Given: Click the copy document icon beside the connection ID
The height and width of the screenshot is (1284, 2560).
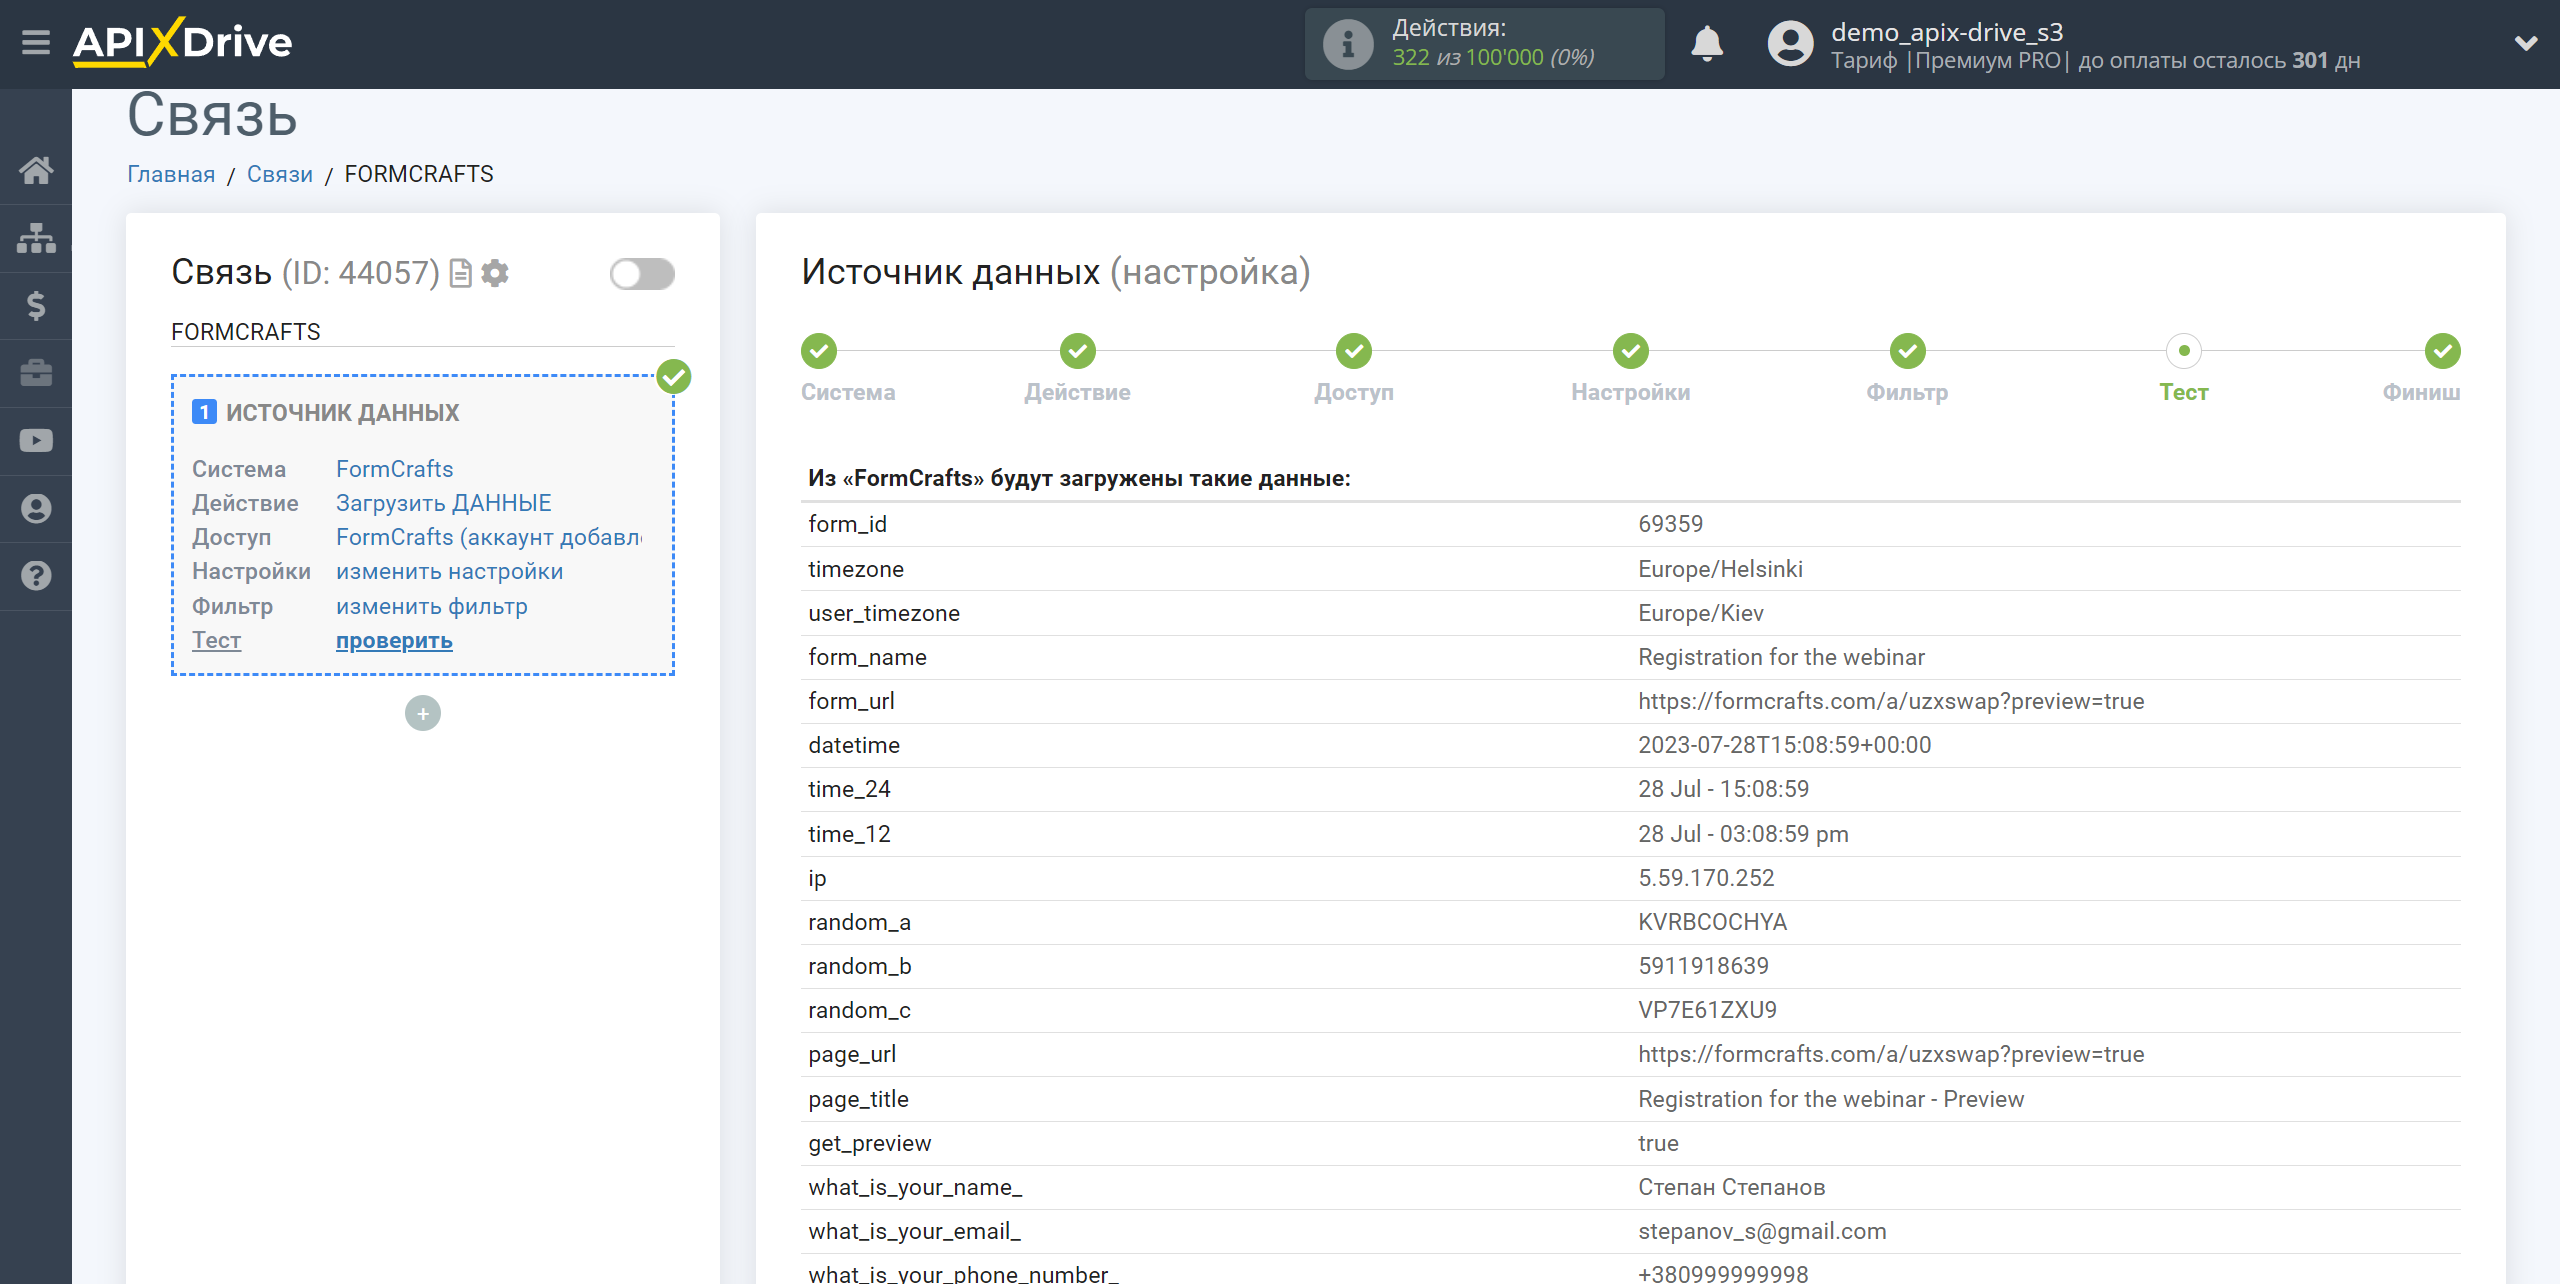Looking at the screenshot, I should pyautogui.click(x=460, y=273).
